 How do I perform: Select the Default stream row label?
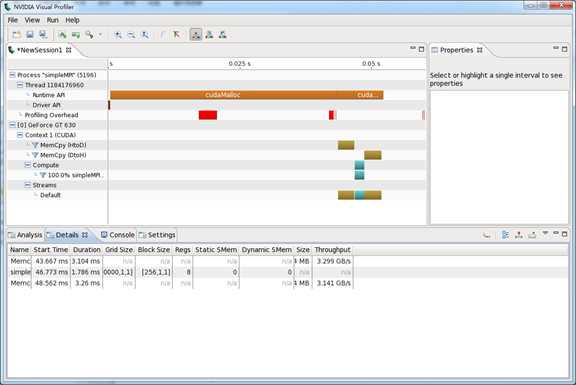(50, 195)
